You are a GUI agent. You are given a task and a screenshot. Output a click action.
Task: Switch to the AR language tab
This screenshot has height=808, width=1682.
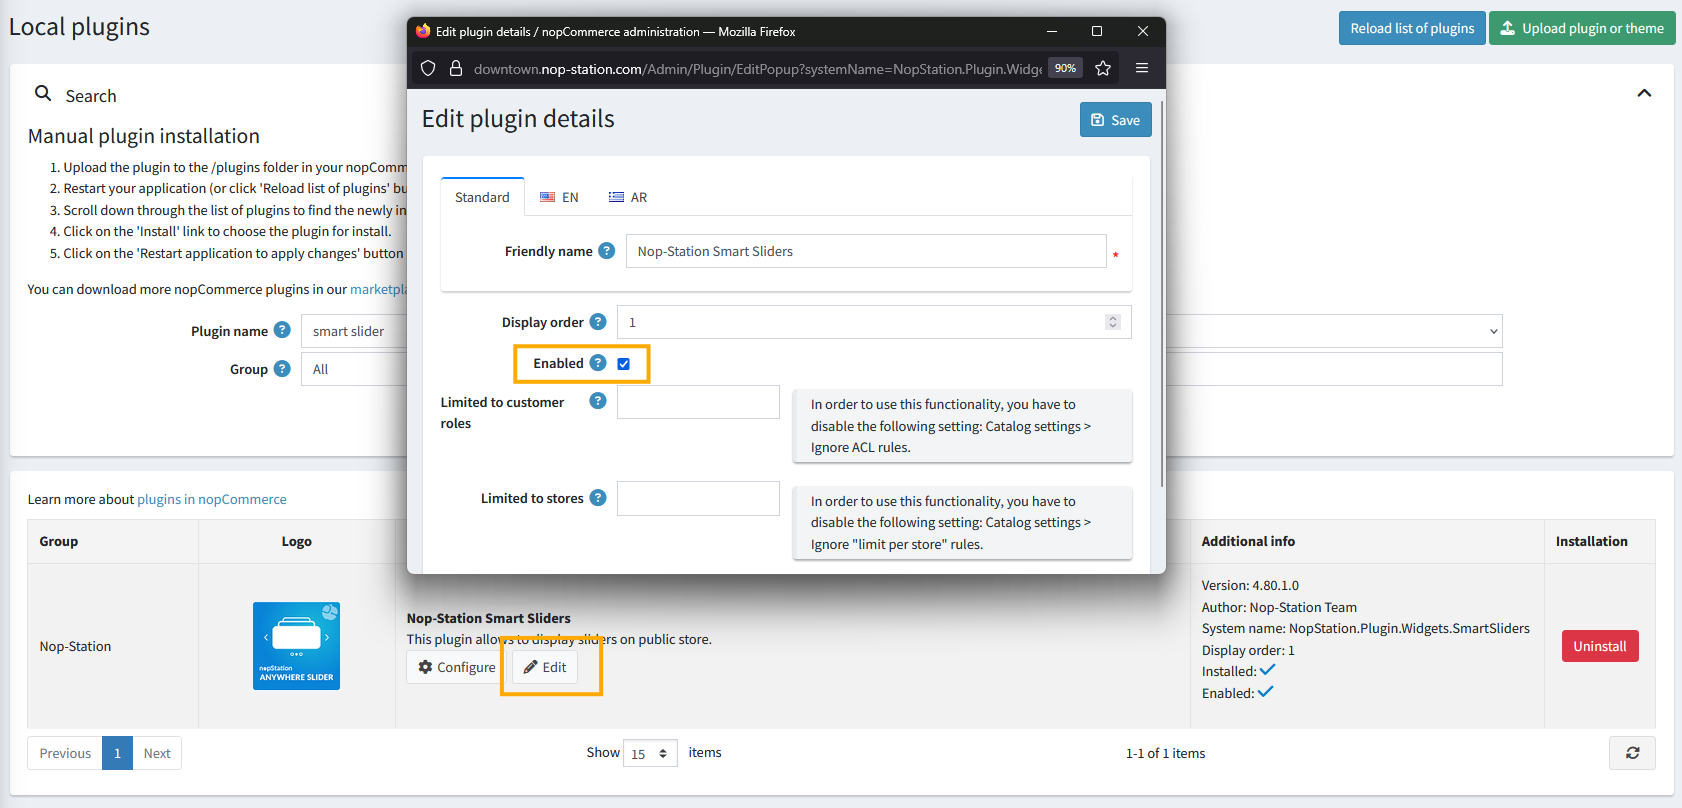(628, 197)
